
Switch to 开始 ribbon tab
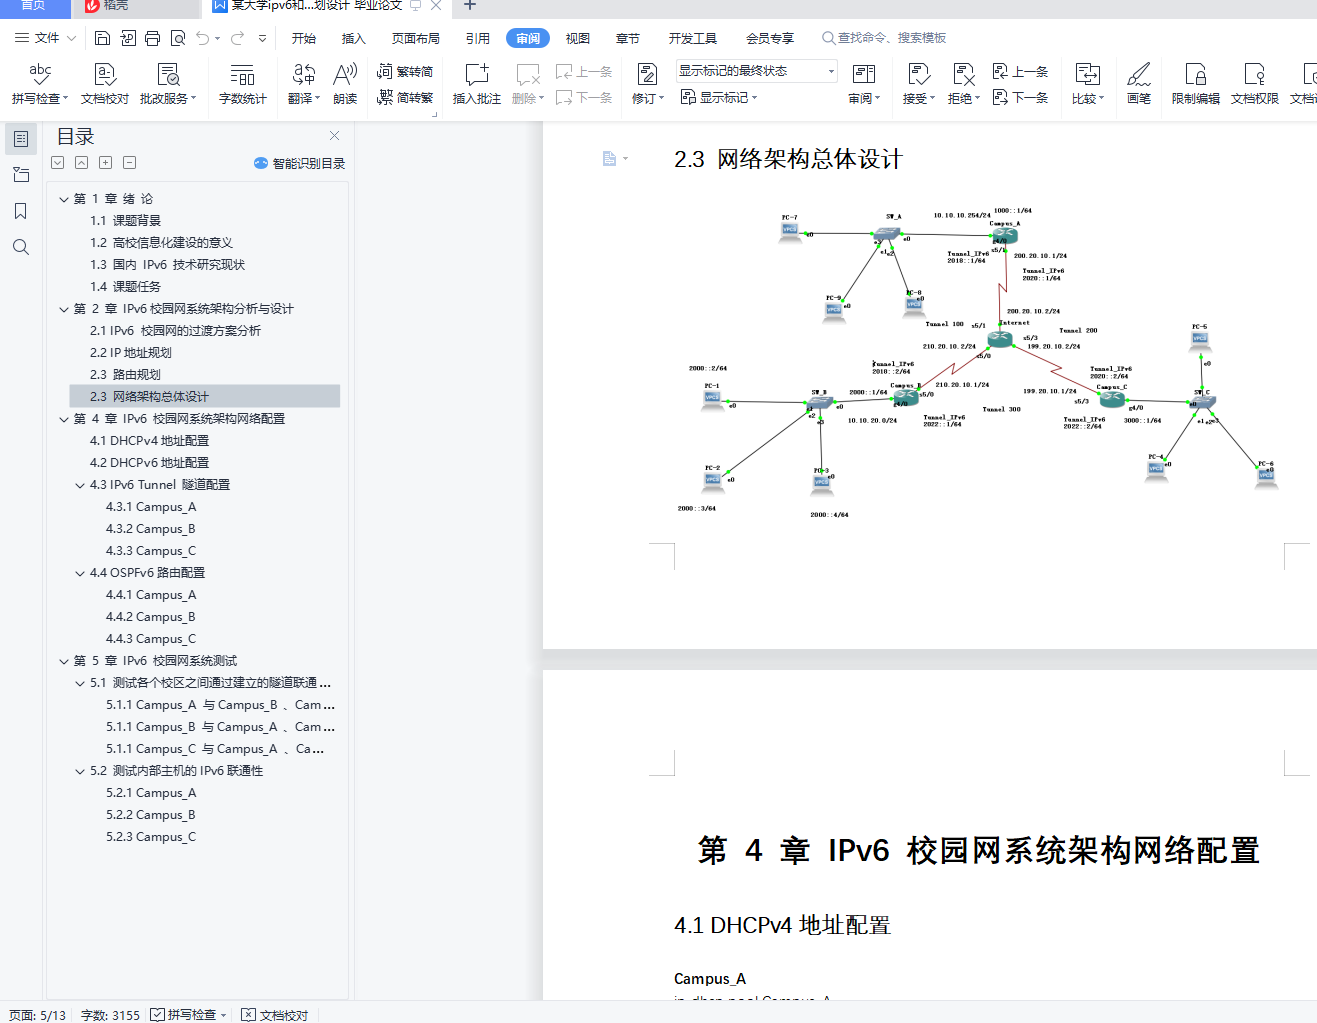304,38
